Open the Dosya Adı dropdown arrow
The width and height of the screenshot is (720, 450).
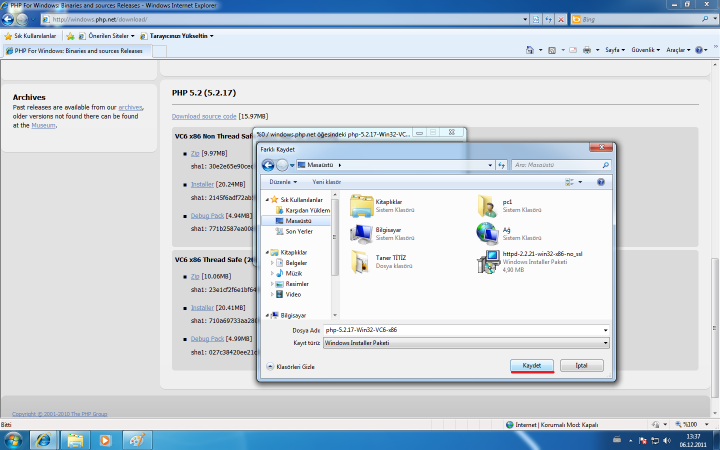(605, 330)
